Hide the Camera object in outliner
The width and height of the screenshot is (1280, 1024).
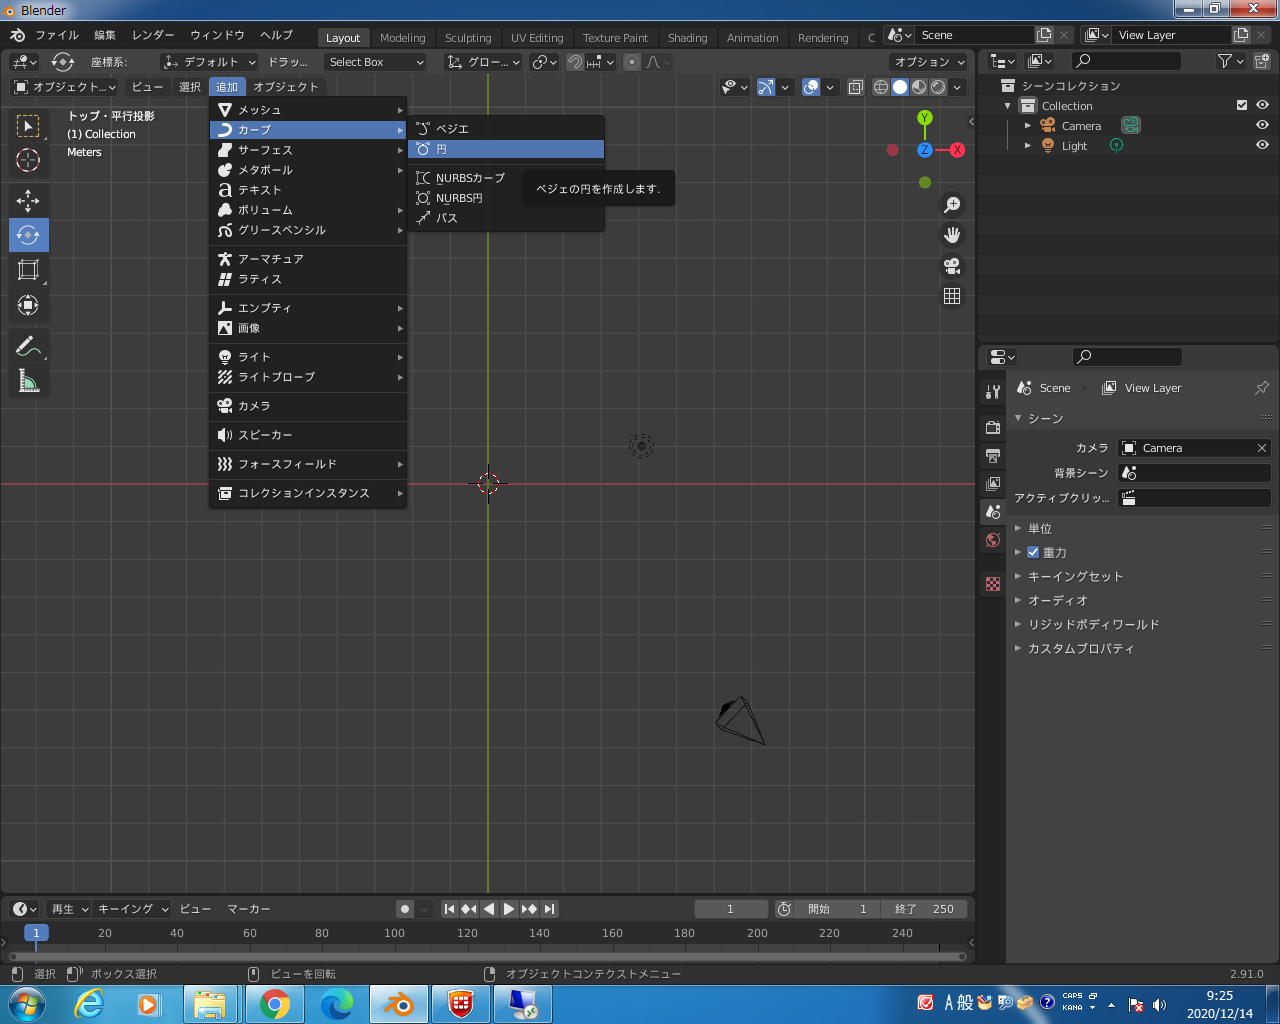(1262, 125)
